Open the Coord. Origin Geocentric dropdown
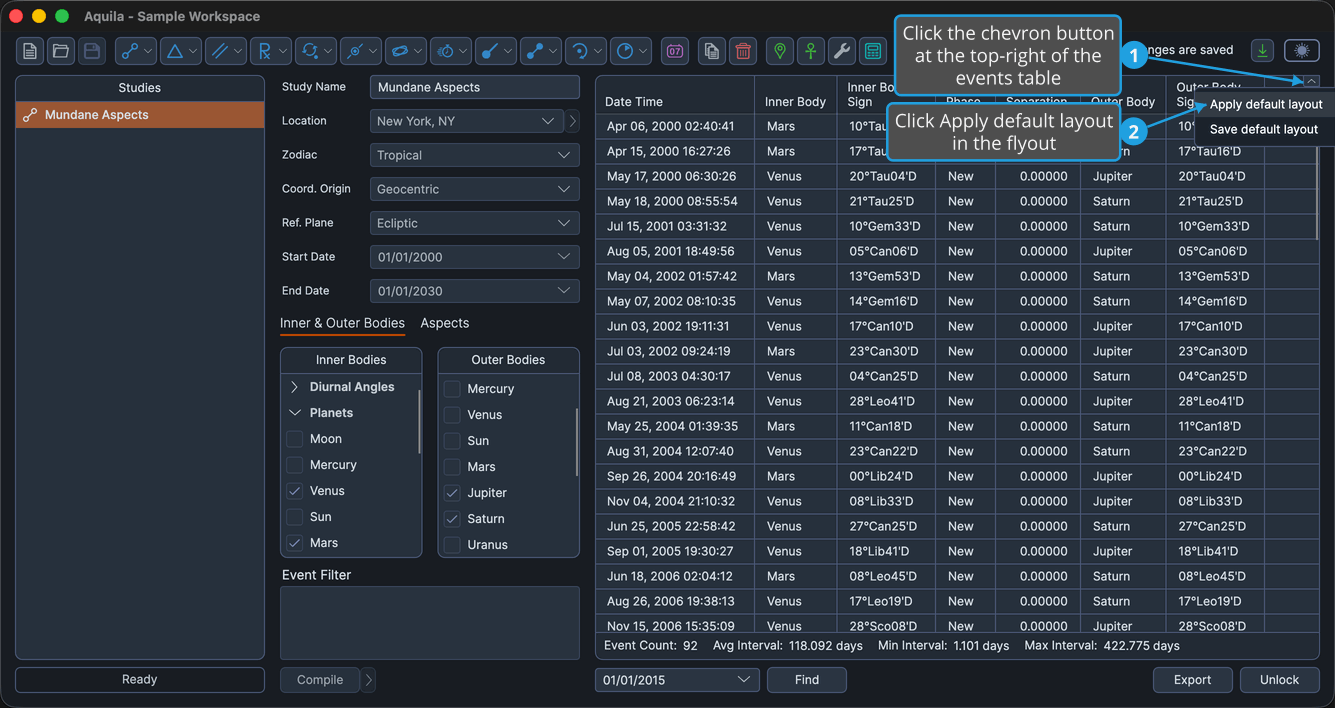1335x708 pixels. (x=474, y=189)
